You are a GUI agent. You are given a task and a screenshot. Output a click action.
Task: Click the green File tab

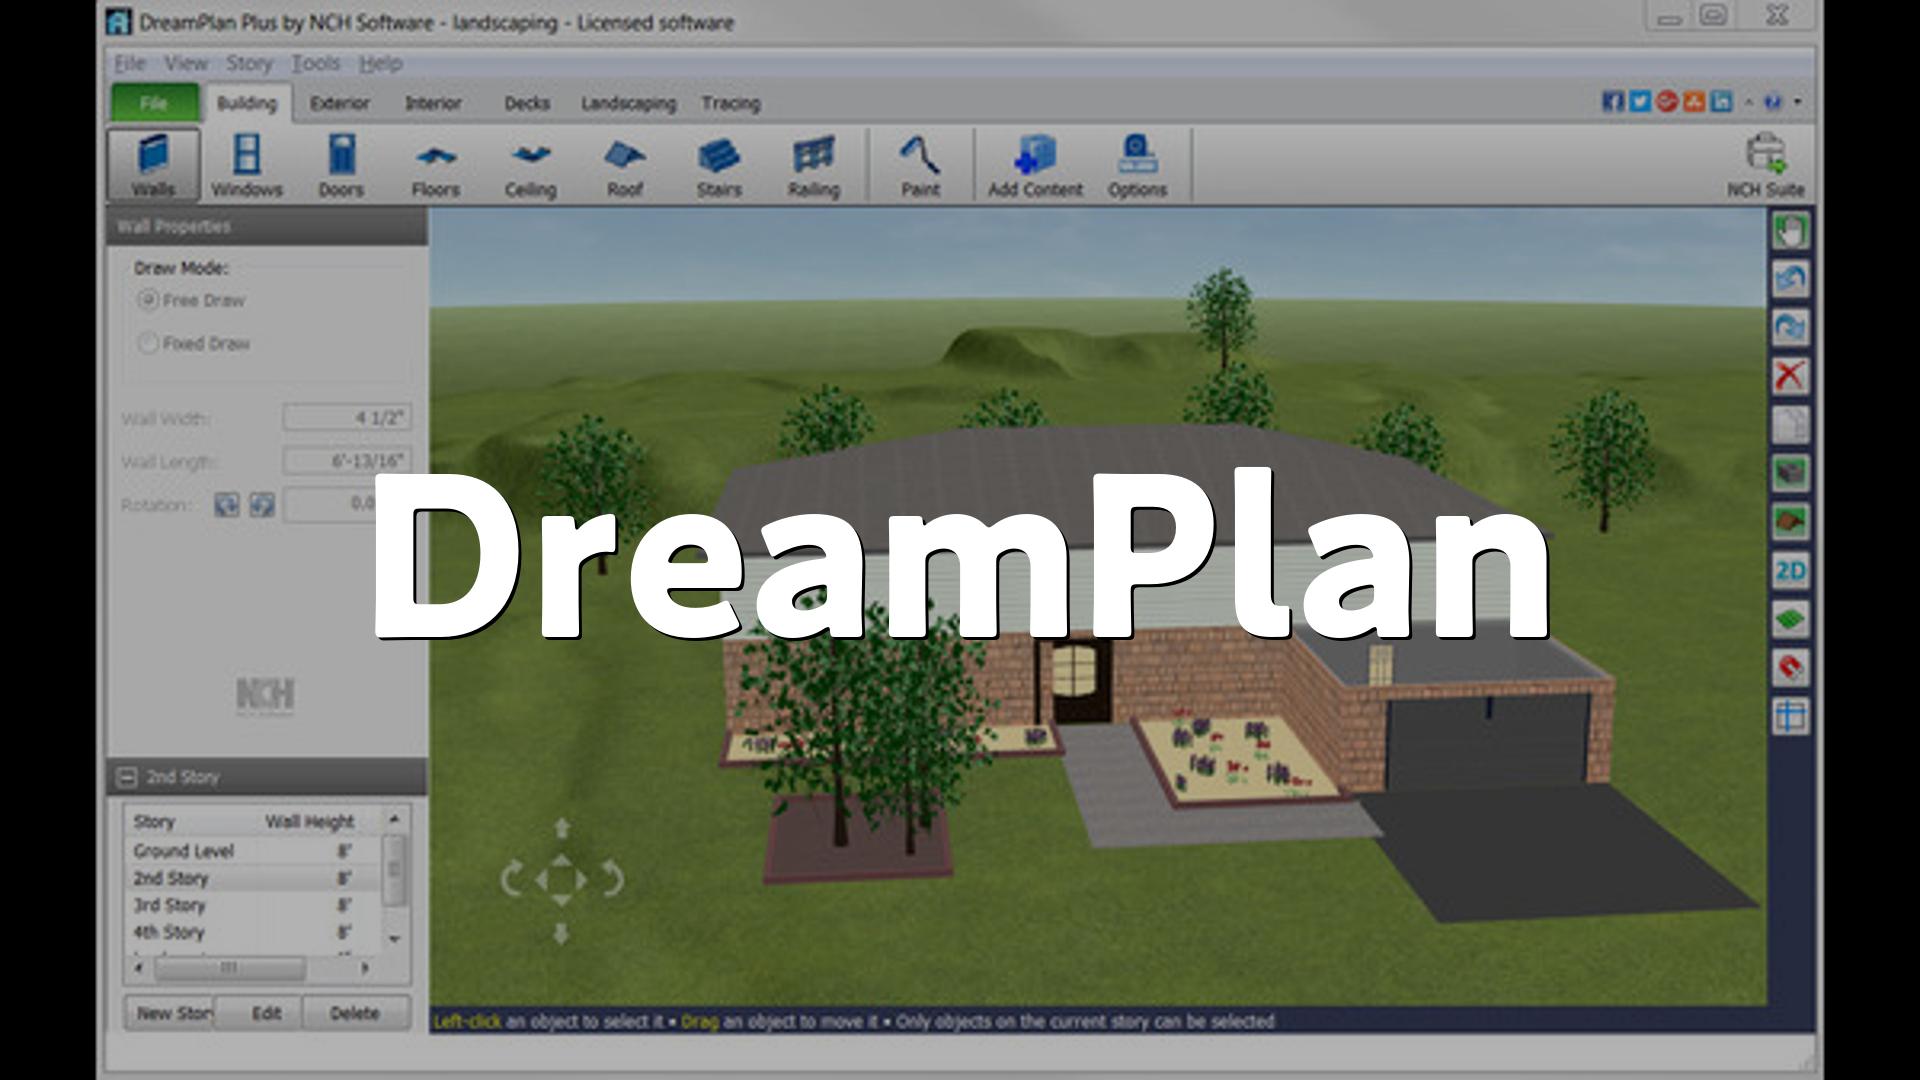click(154, 103)
